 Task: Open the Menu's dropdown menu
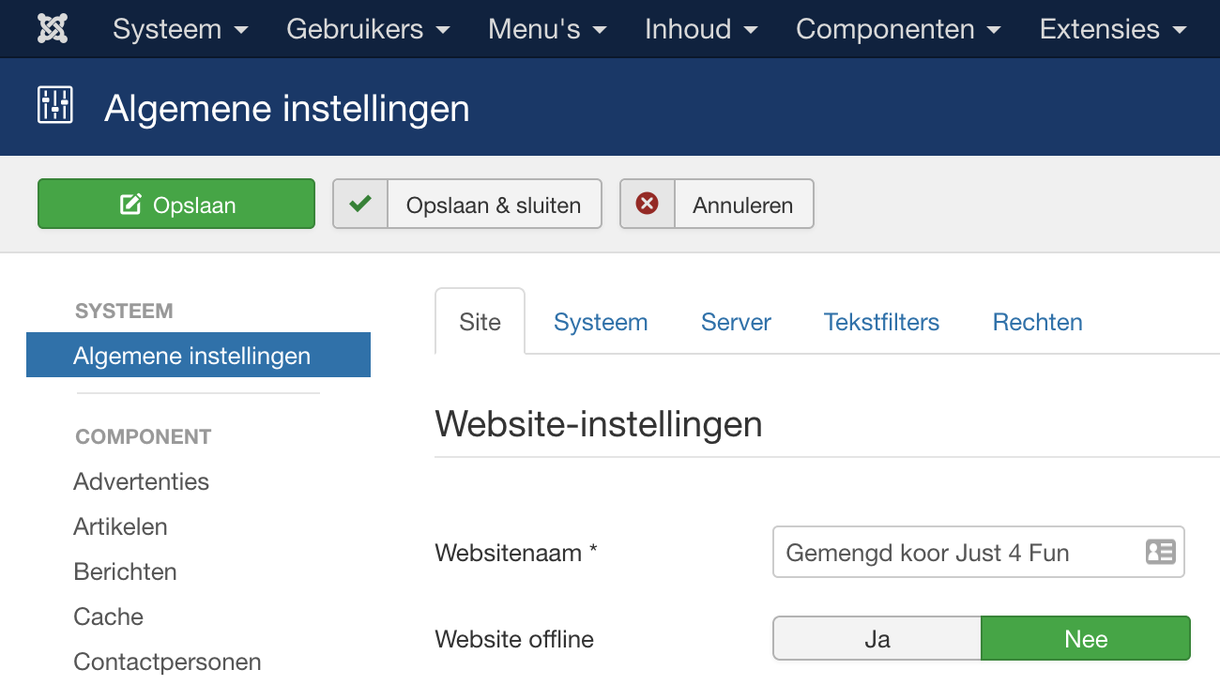pyautogui.click(x=547, y=29)
